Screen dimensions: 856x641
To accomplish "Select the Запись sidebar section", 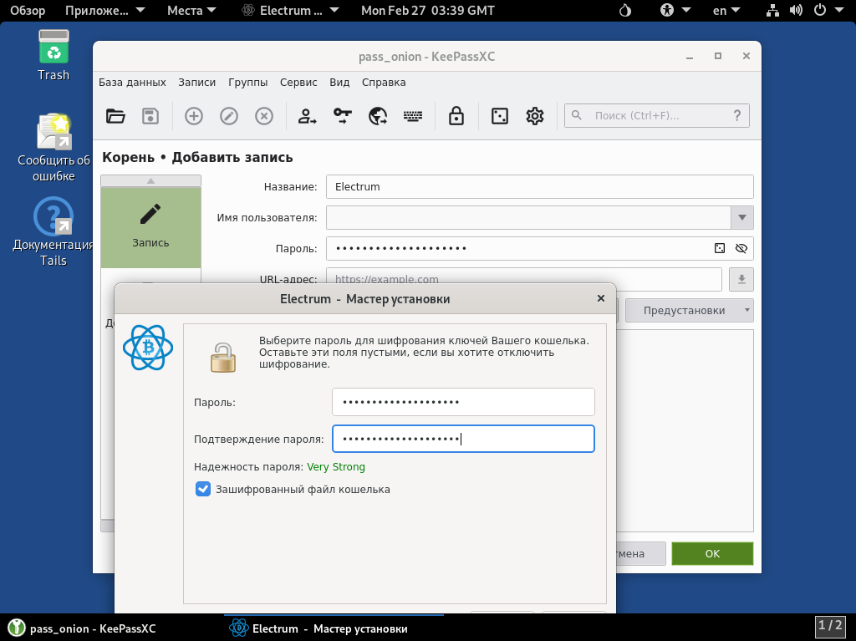I will tap(151, 227).
